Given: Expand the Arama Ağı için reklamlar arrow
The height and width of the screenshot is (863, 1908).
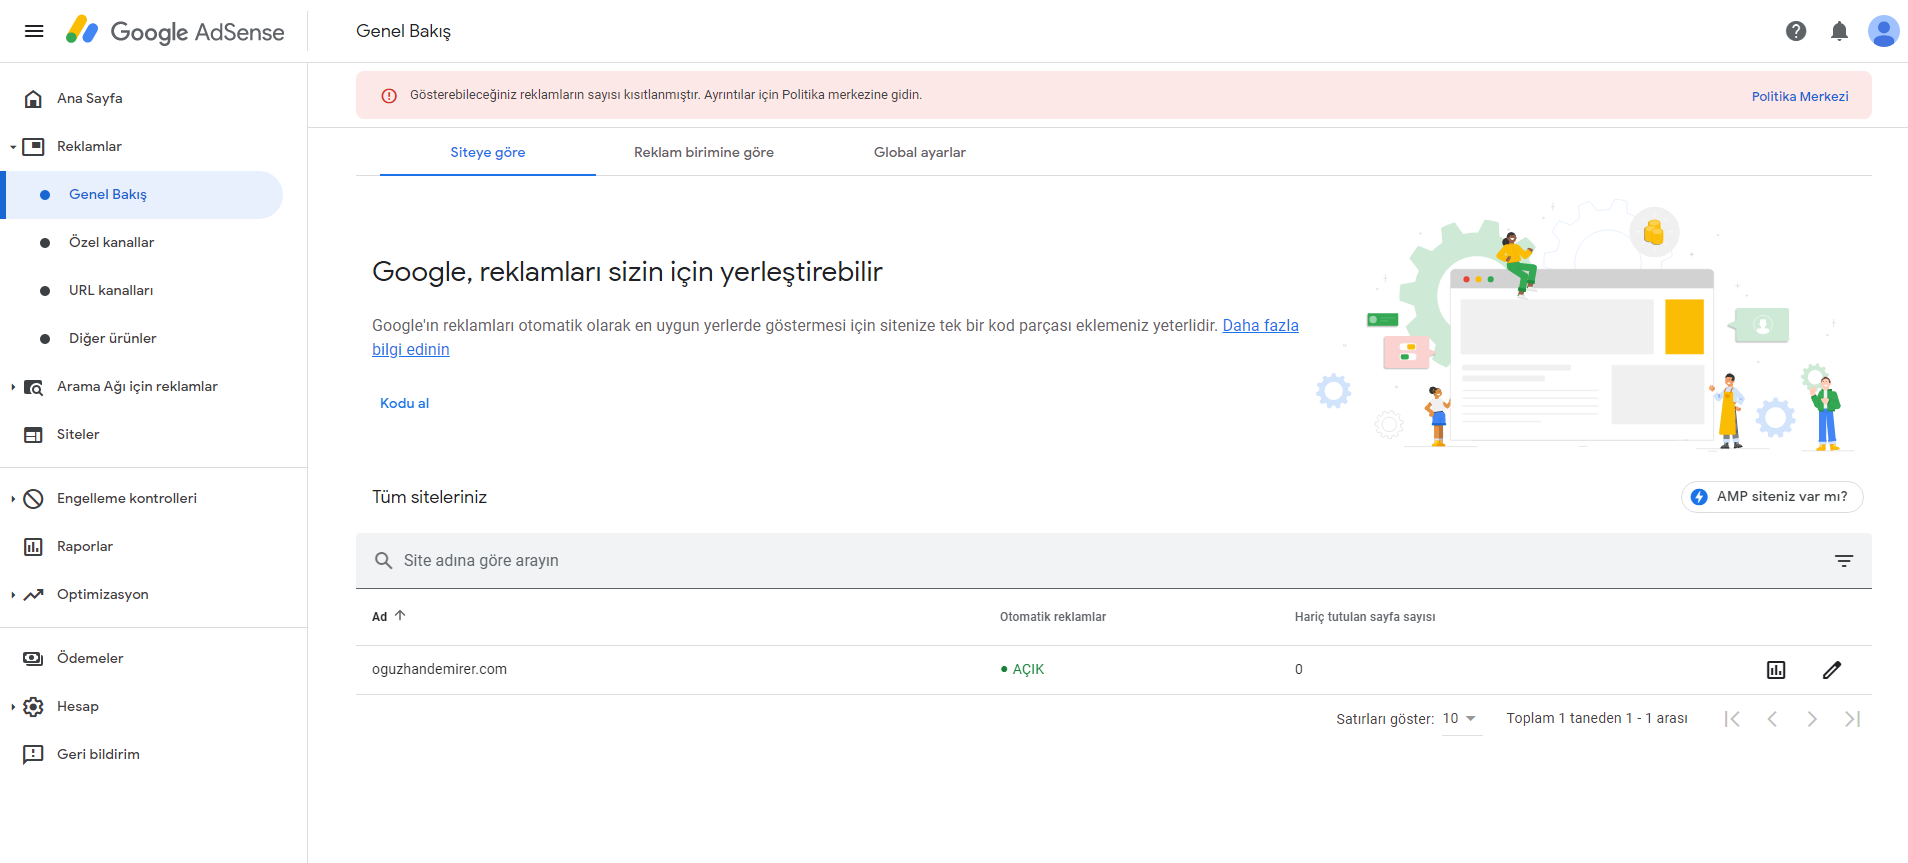Looking at the screenshot, I should [x=13, y=387].
